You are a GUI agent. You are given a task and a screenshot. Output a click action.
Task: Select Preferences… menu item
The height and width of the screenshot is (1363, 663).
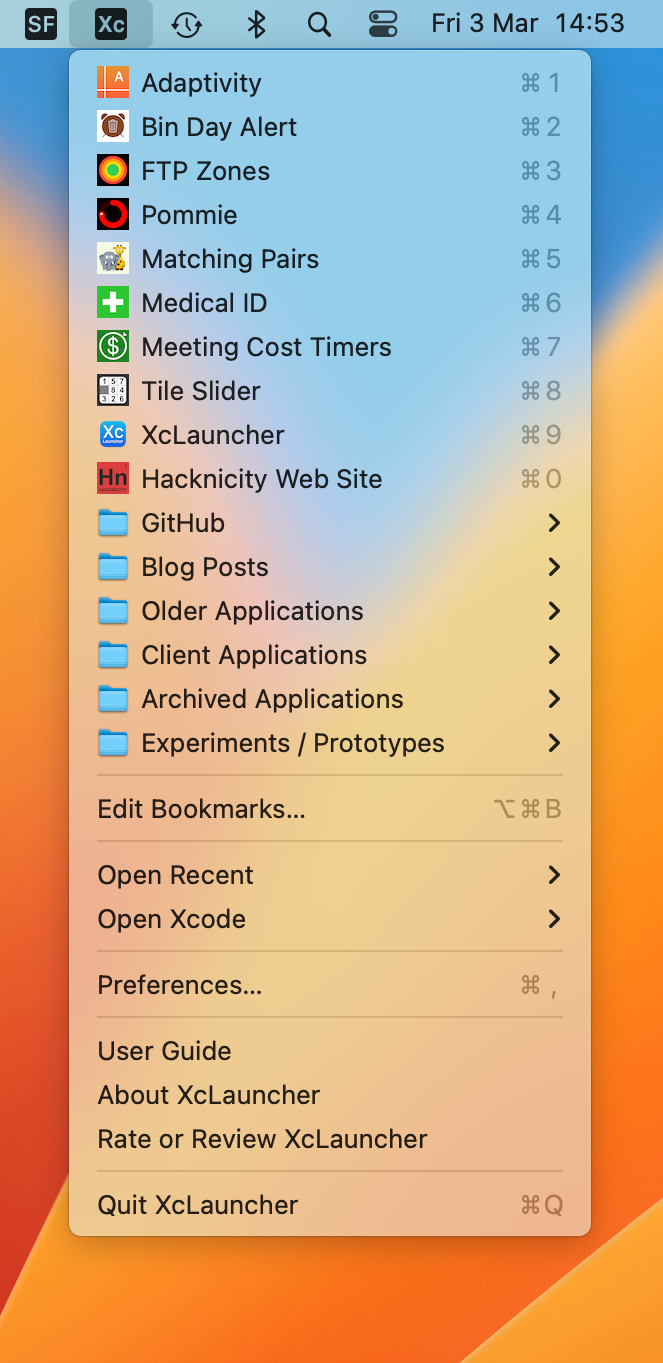pyautogui.click(x=180, y=985)
